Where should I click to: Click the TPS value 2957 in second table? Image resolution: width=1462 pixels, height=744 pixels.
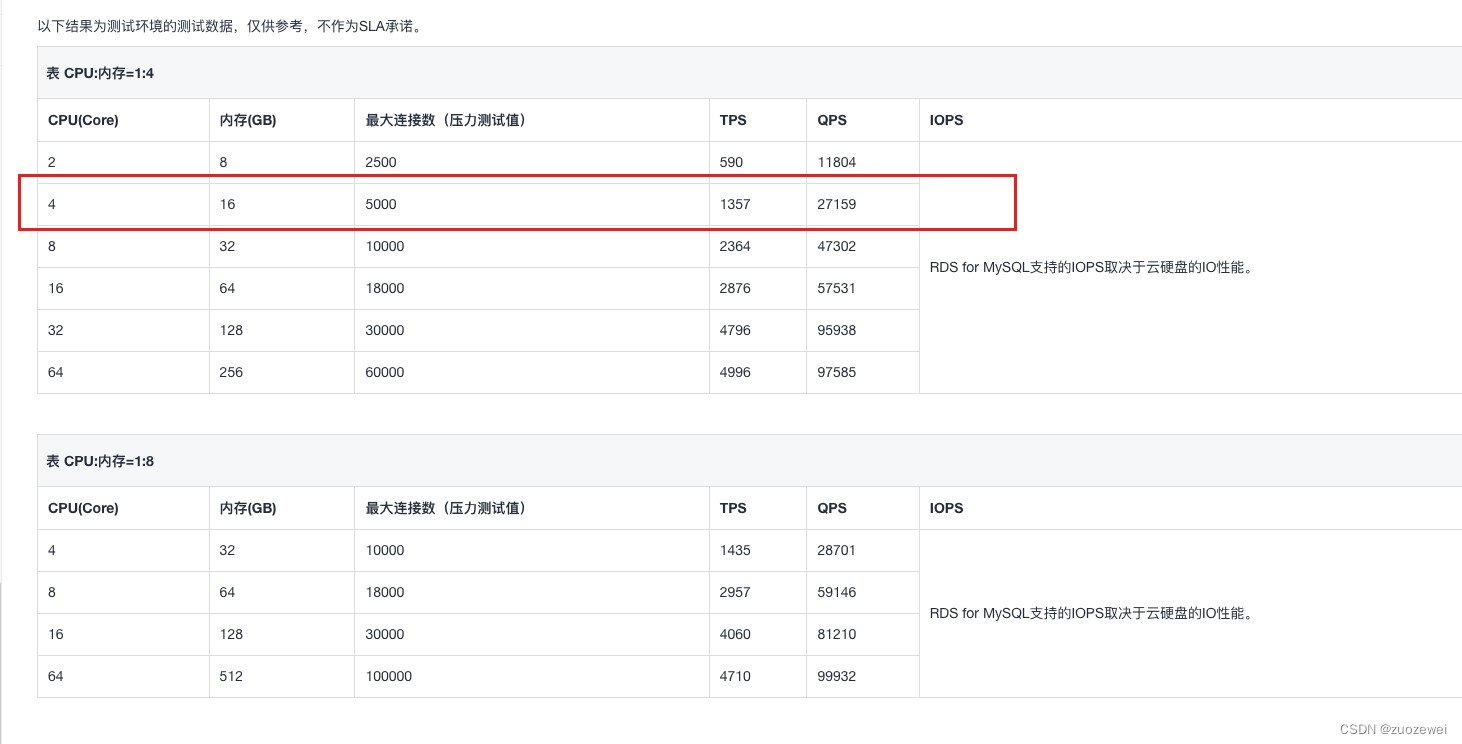(x=734, y=592)
